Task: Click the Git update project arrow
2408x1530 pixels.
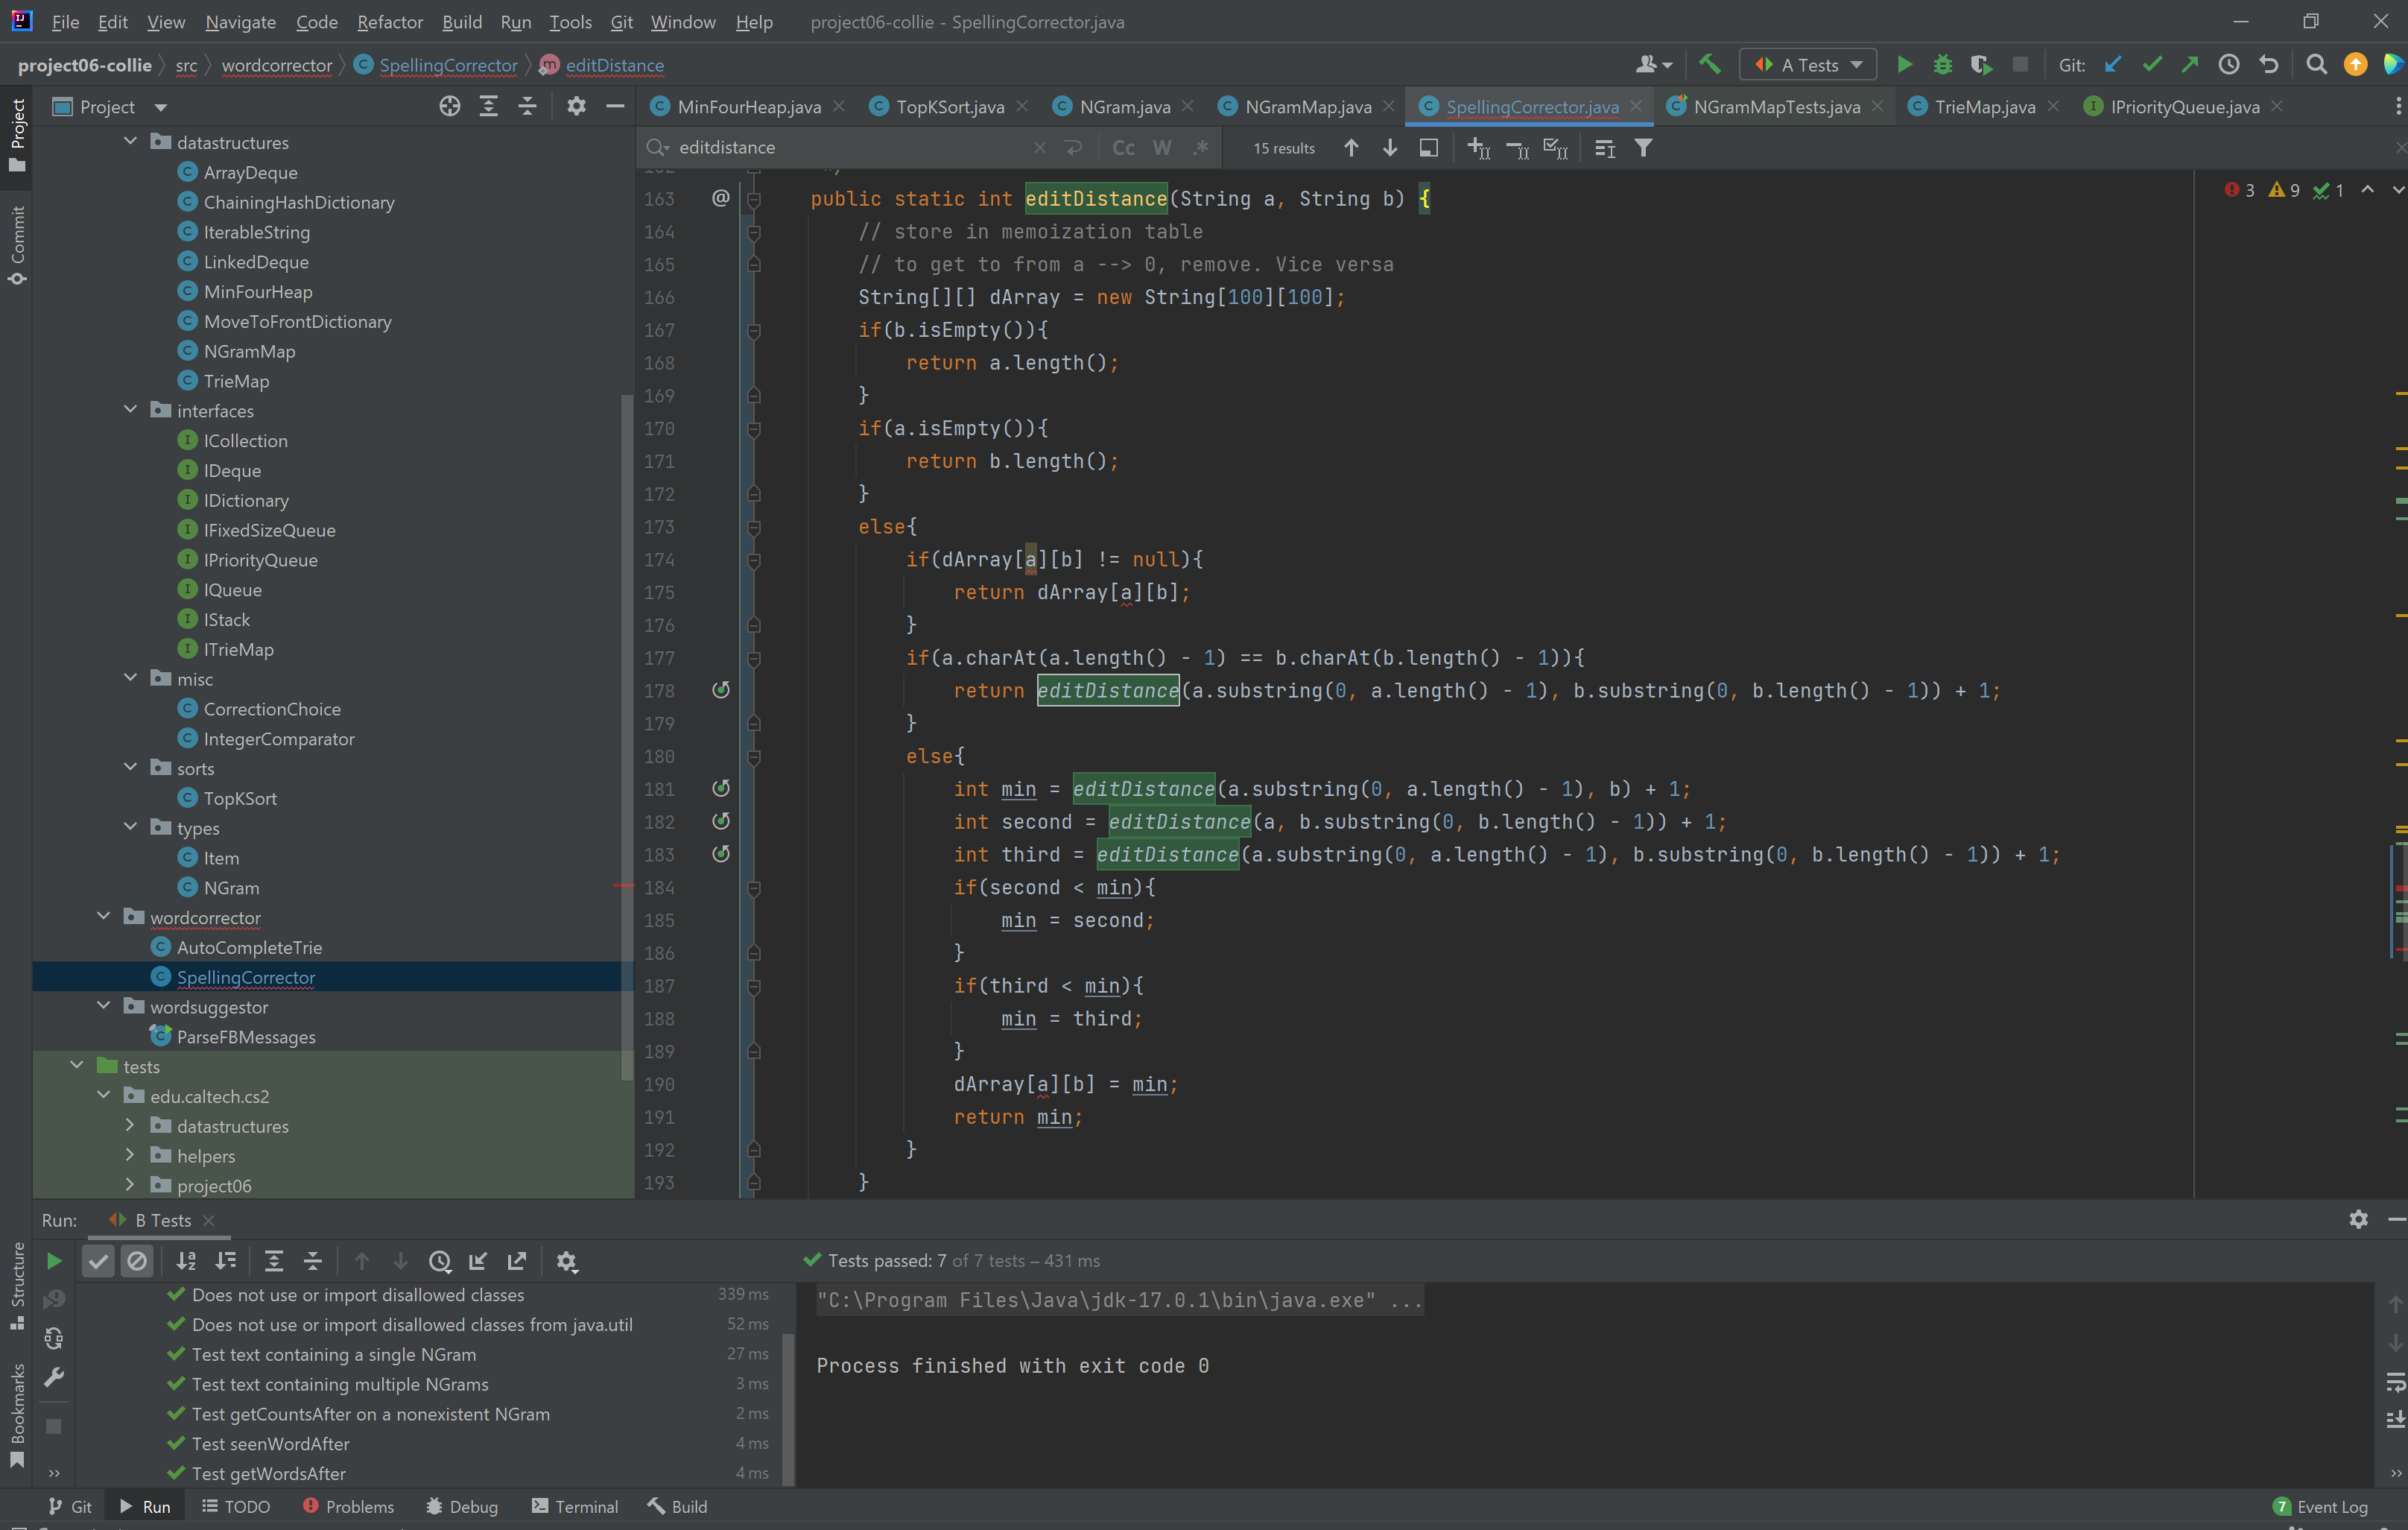Action: [2113, 65]
